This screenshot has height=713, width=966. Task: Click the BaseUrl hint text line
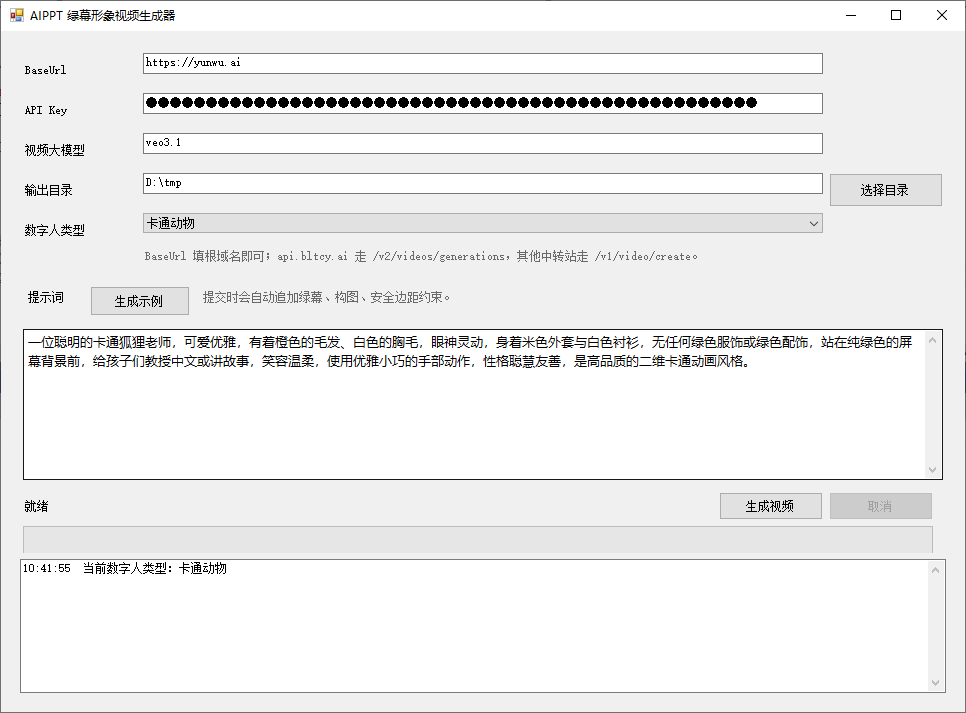[421, 256]
